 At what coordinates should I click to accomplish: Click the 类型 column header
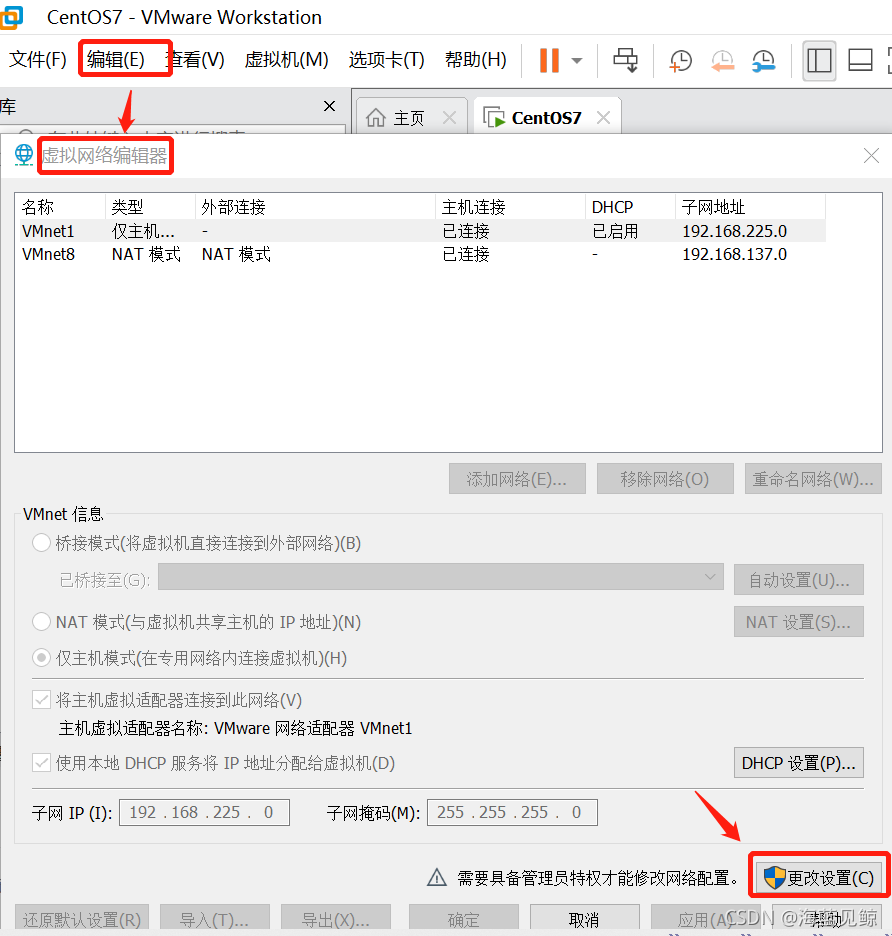(150, 207)
